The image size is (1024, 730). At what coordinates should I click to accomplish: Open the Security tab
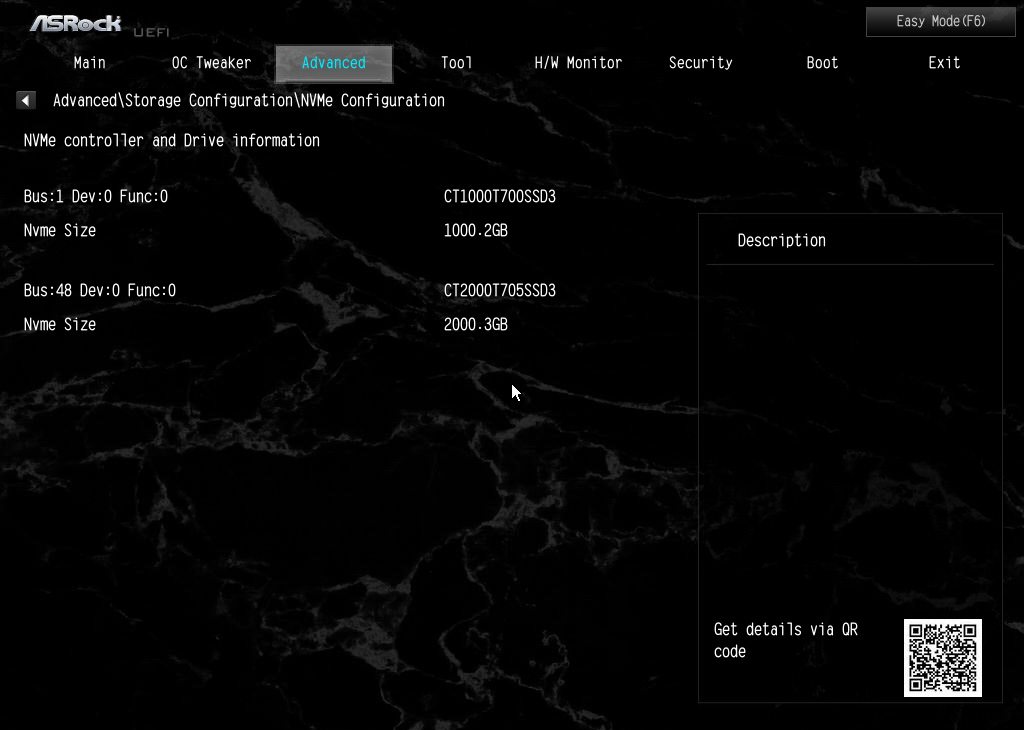point(700,63)
